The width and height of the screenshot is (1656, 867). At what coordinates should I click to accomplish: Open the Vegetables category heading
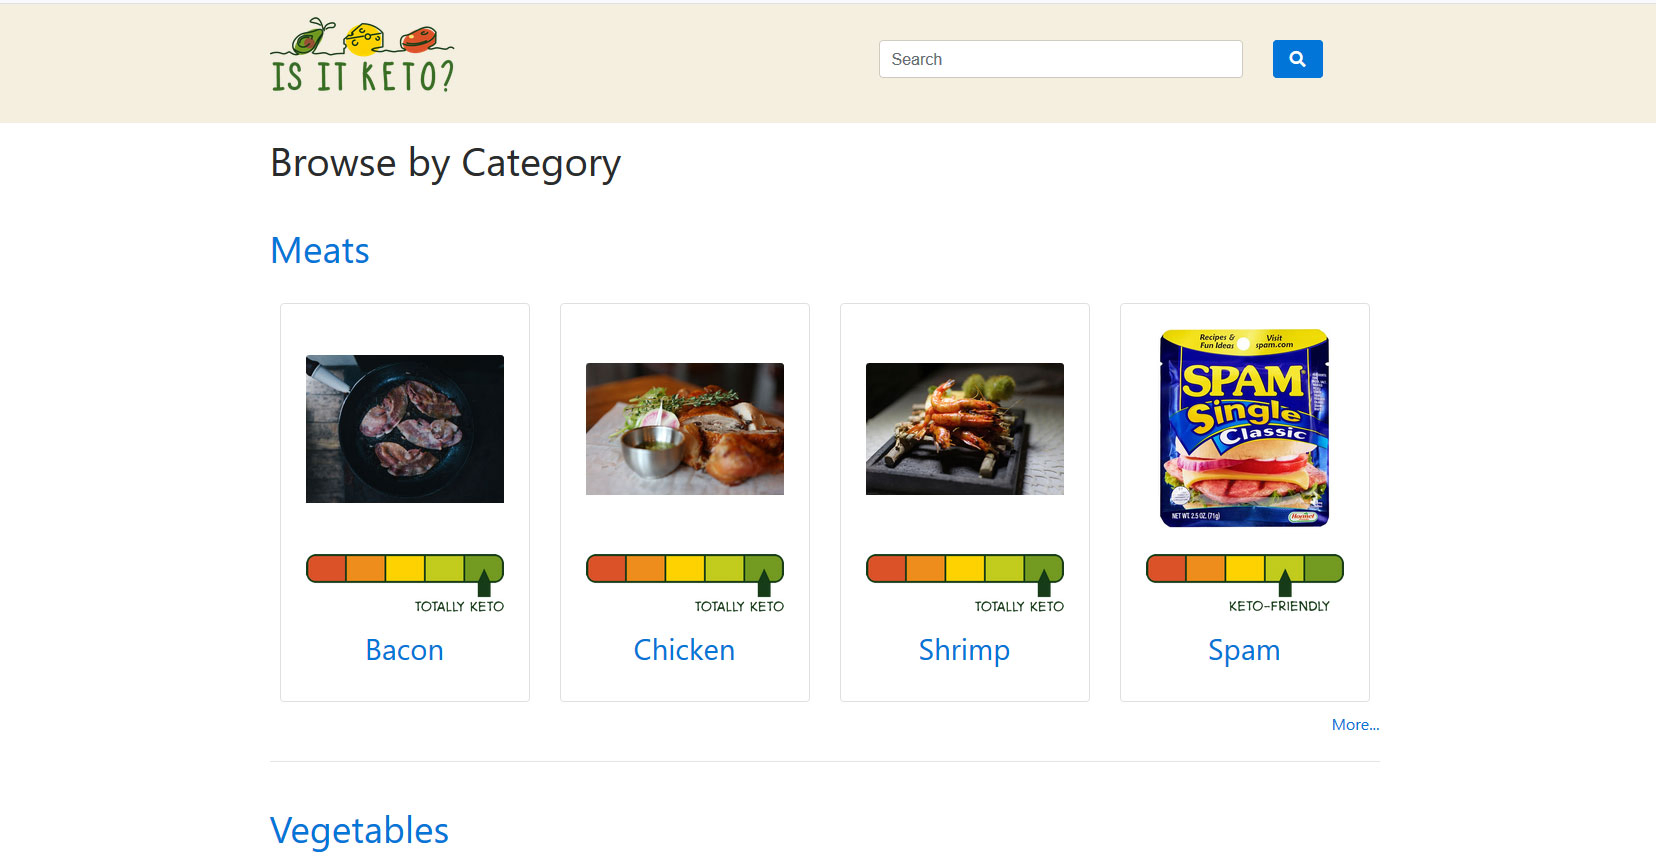tap(359, 830)
